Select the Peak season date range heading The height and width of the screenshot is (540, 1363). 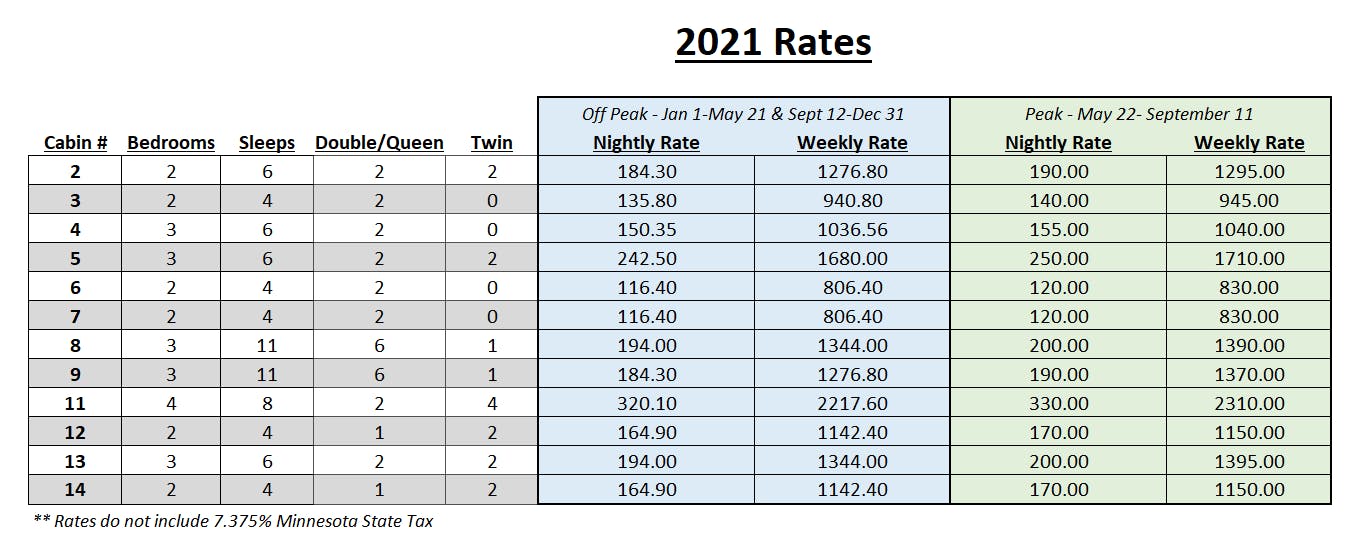[1139, 114]
